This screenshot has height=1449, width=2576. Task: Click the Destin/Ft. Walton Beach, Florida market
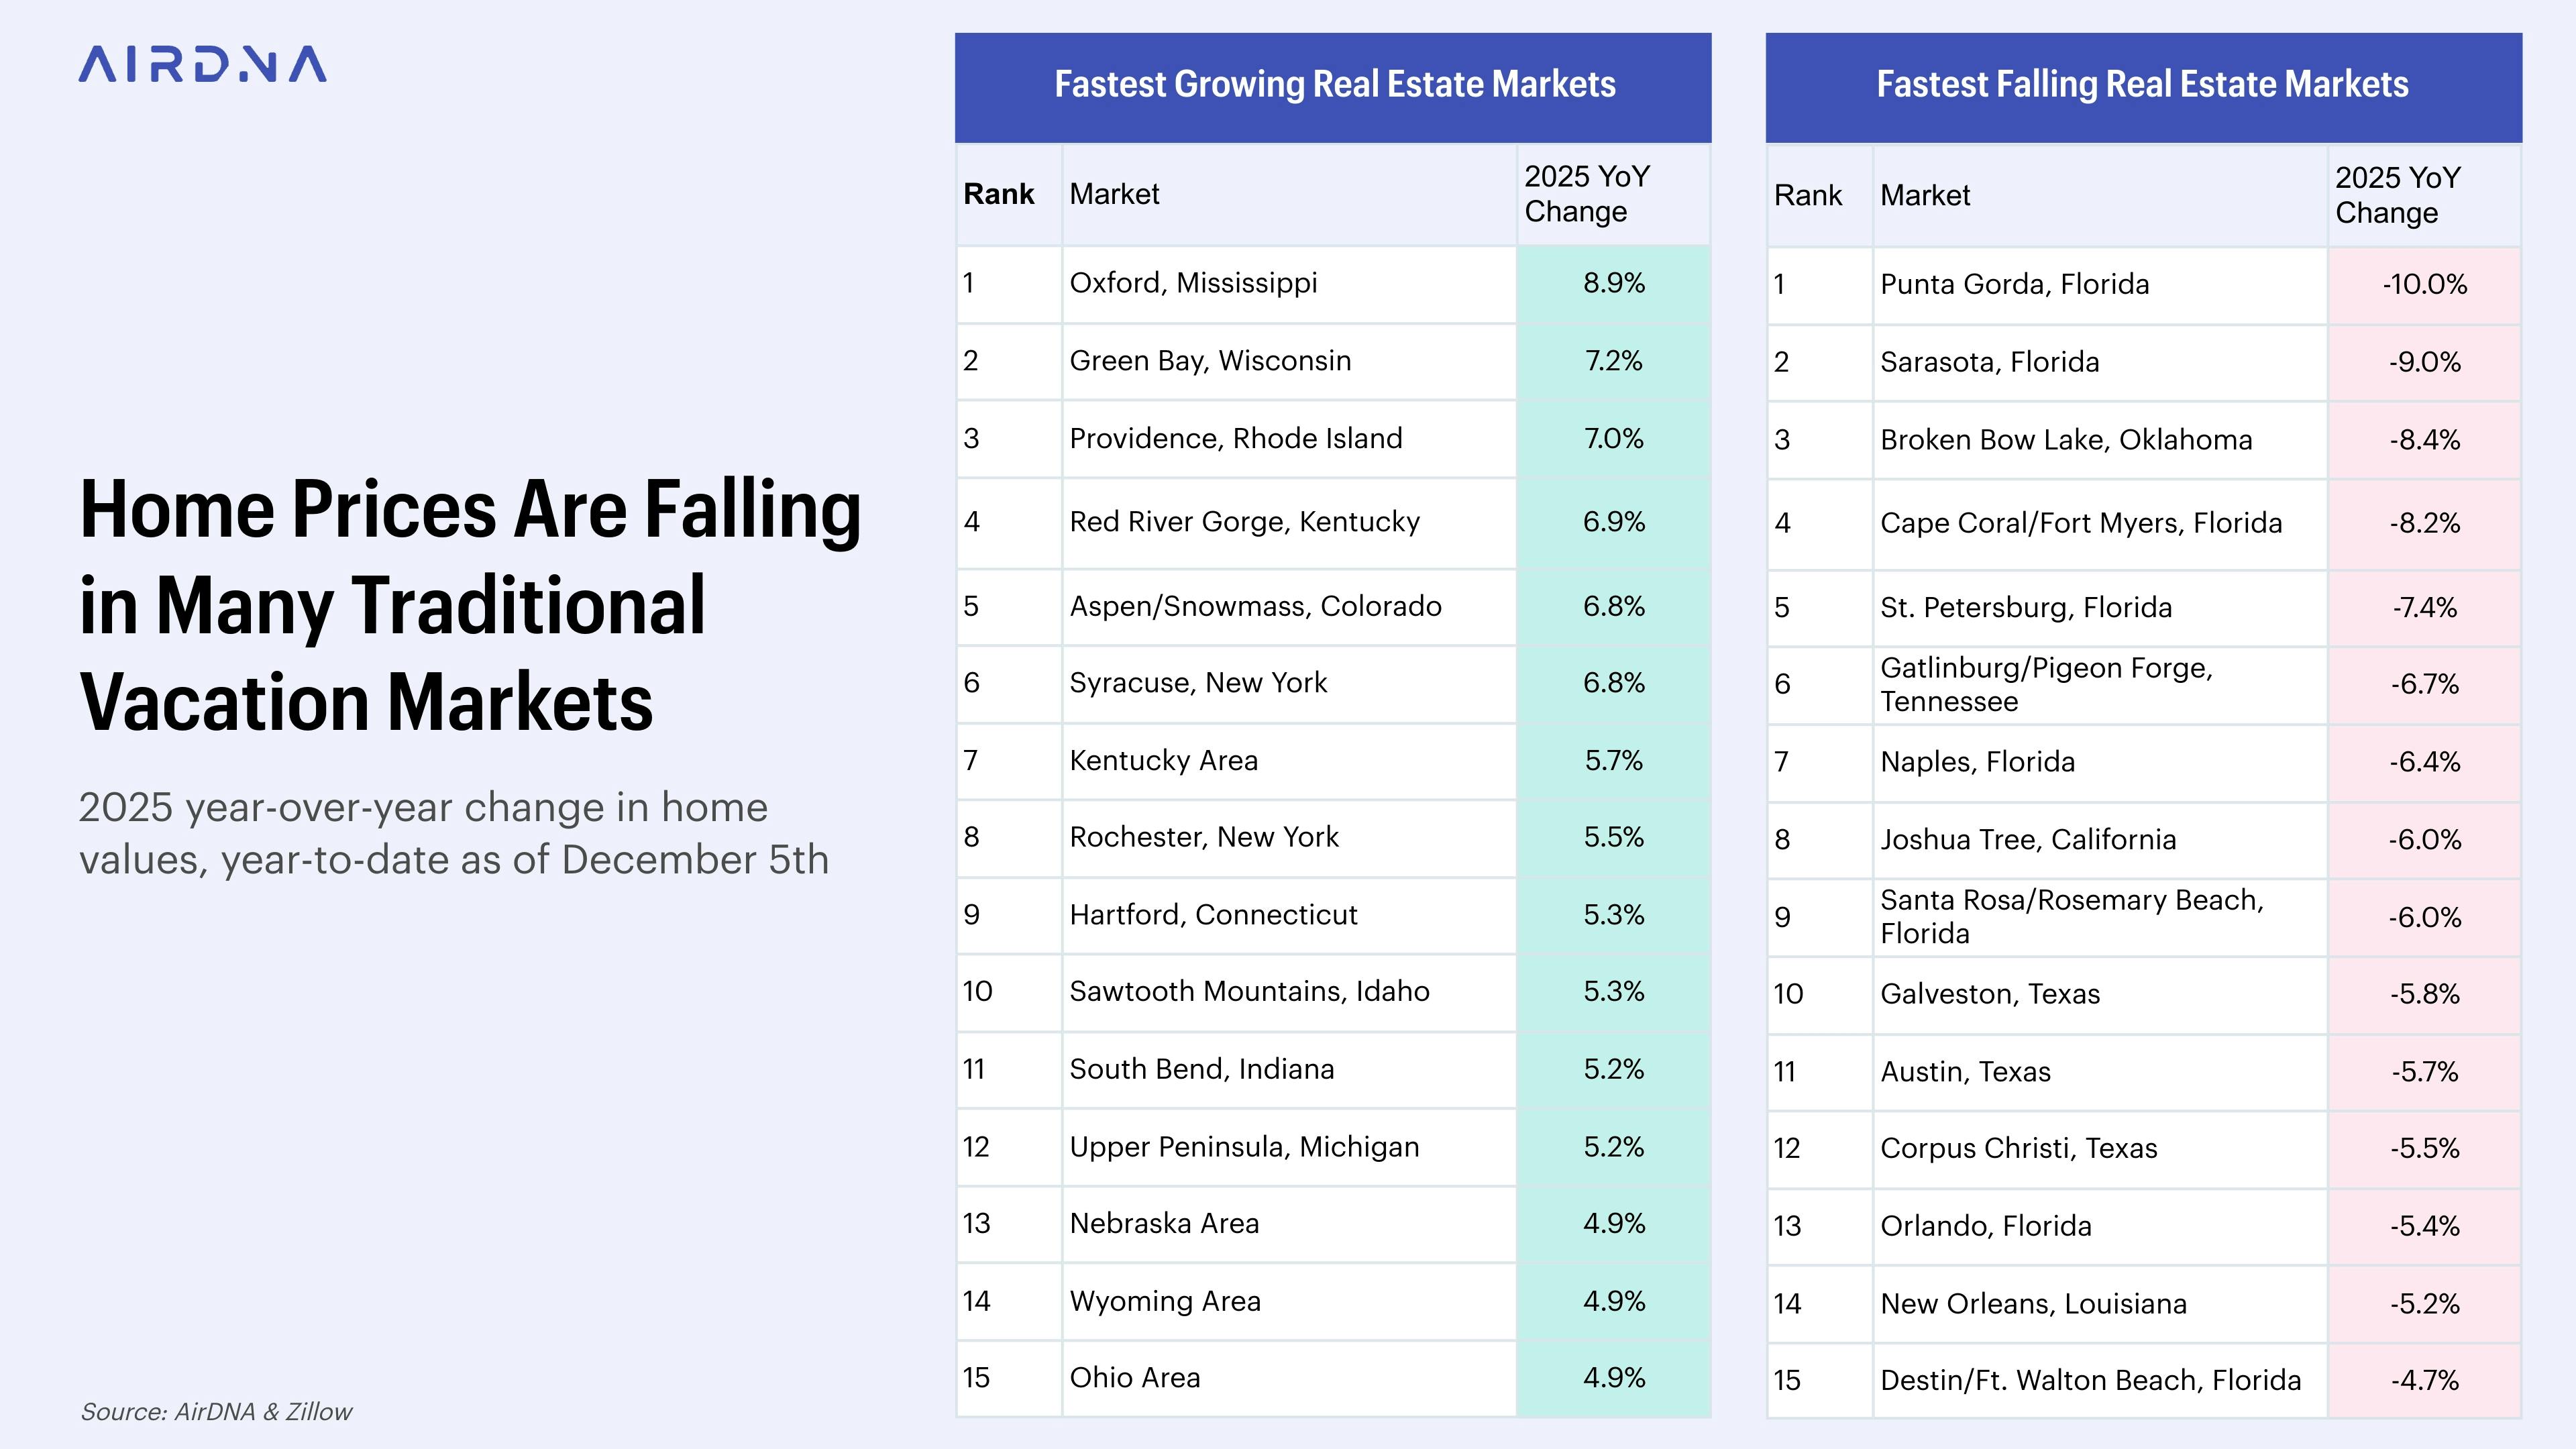2090,1380
